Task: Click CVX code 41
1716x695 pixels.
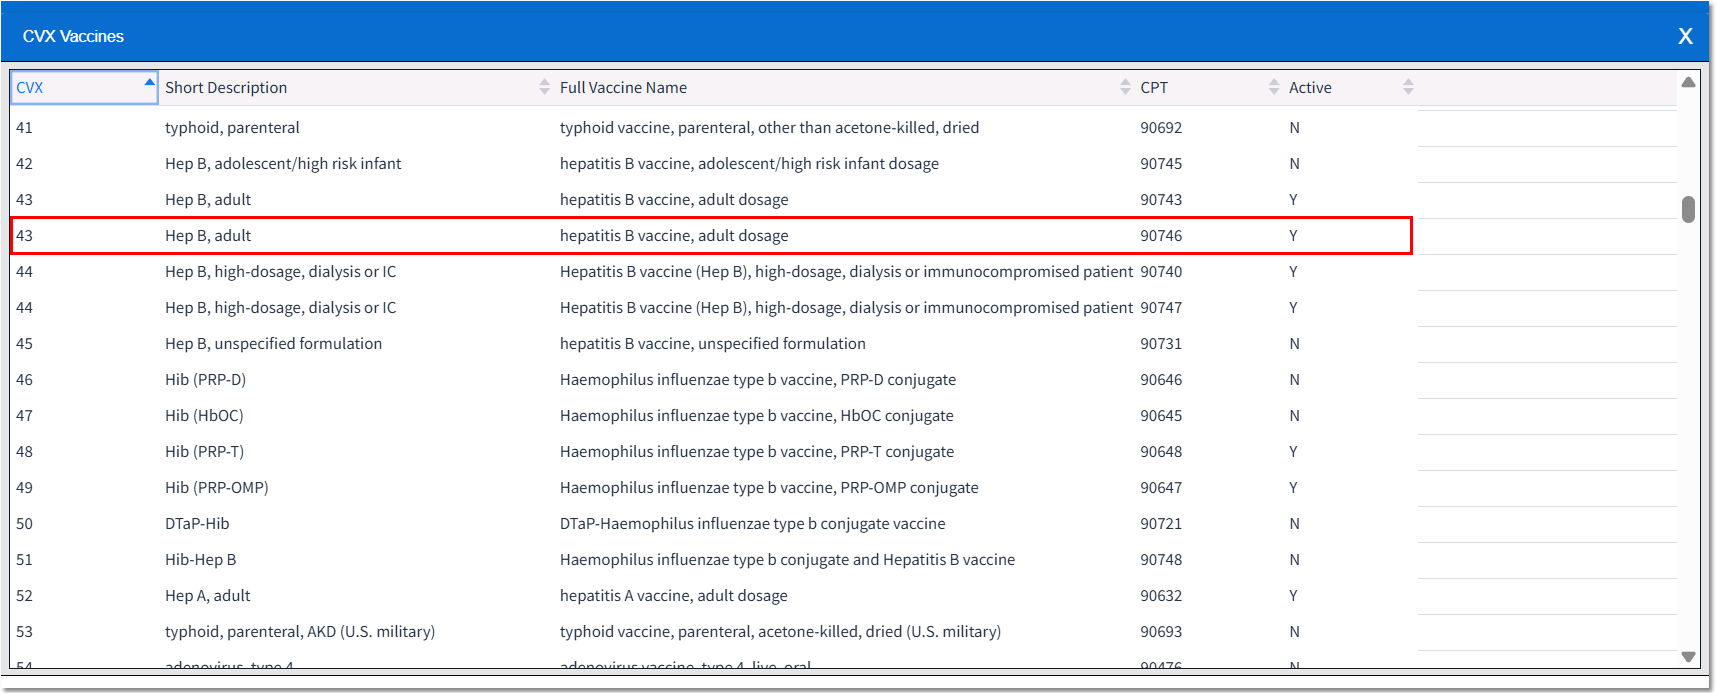Action: (x=24, y=127)
